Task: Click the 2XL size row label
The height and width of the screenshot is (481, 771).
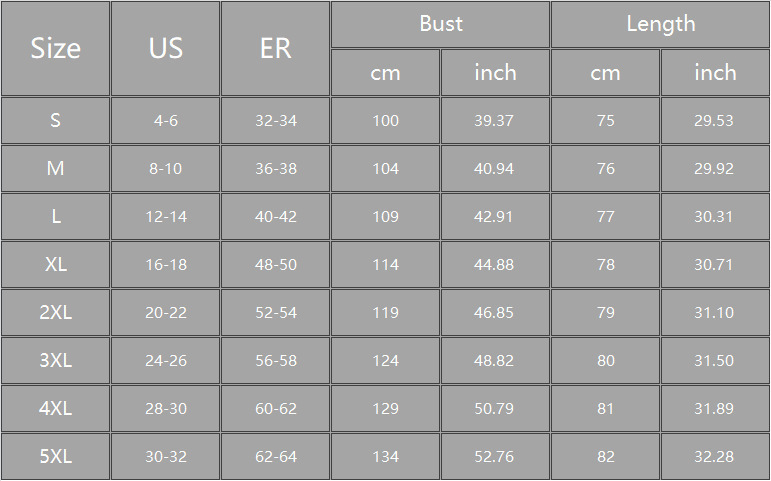Action: coord(55,313)
